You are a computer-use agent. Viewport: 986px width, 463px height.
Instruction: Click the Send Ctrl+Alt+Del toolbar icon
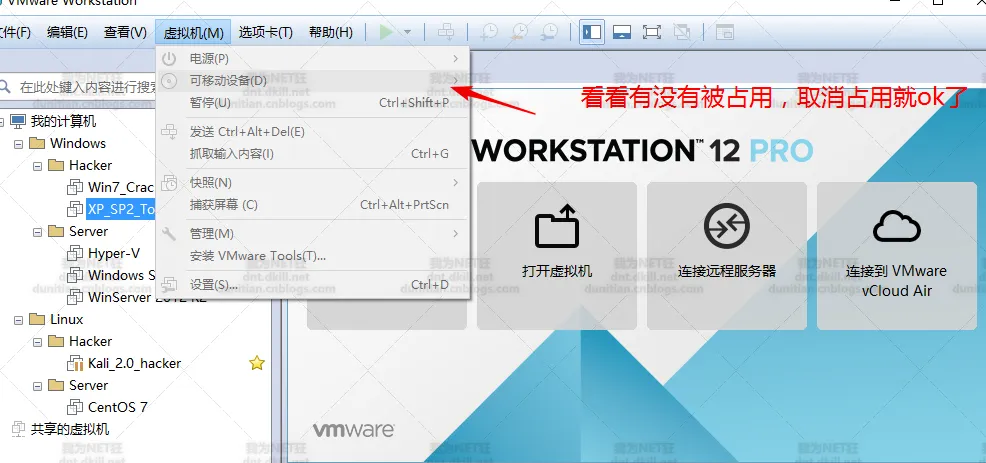pyautogui.click(x=446, y=31)
